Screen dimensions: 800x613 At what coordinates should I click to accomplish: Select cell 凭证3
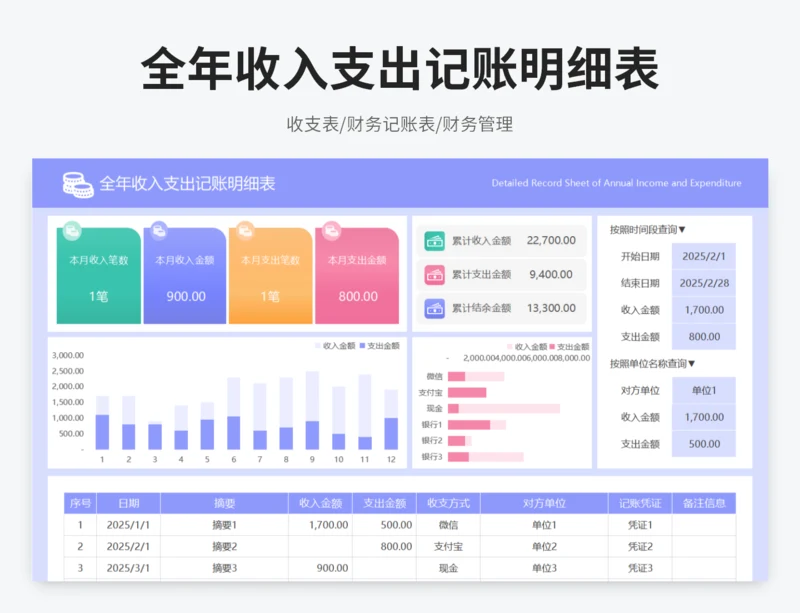(640, 568)
